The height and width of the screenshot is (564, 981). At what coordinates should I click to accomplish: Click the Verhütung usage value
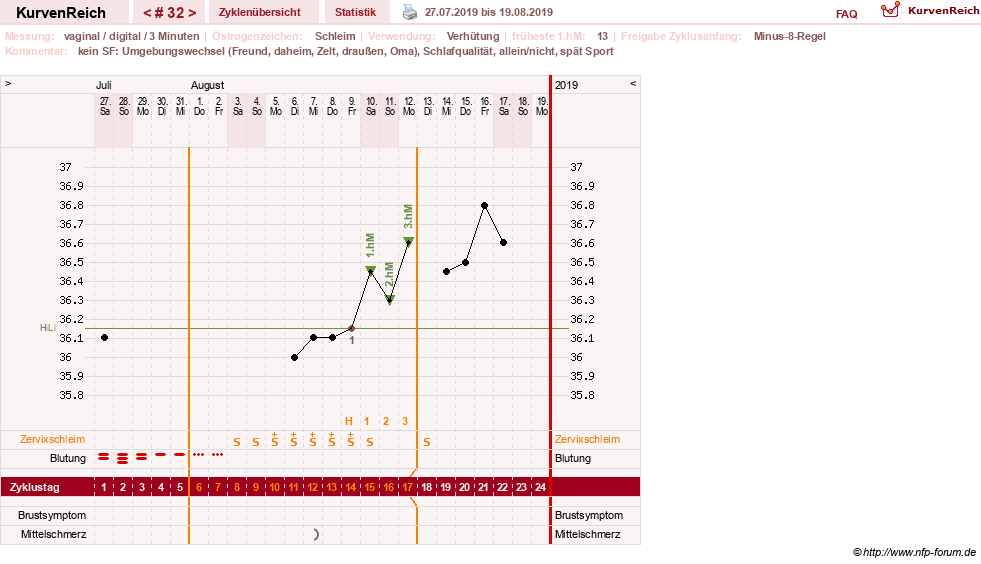click(x=473, y=36)
